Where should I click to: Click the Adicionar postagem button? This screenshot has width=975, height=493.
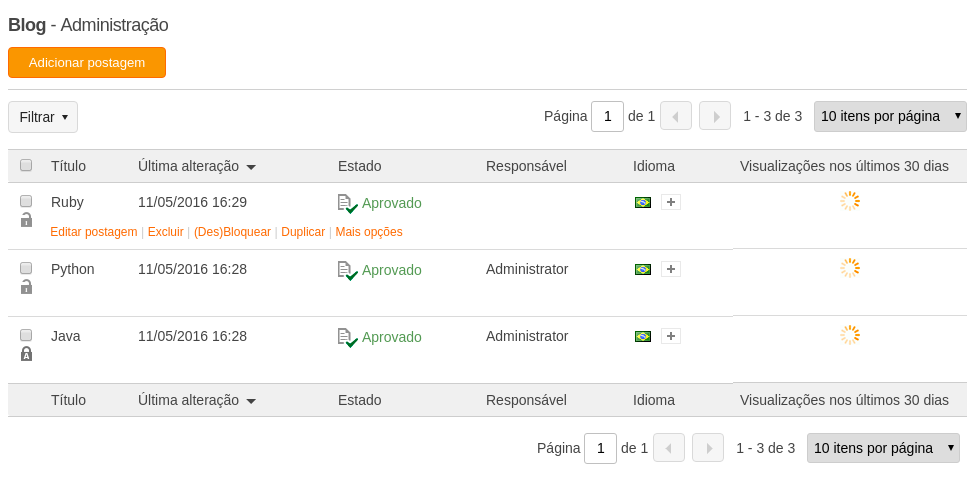(87, 63)
